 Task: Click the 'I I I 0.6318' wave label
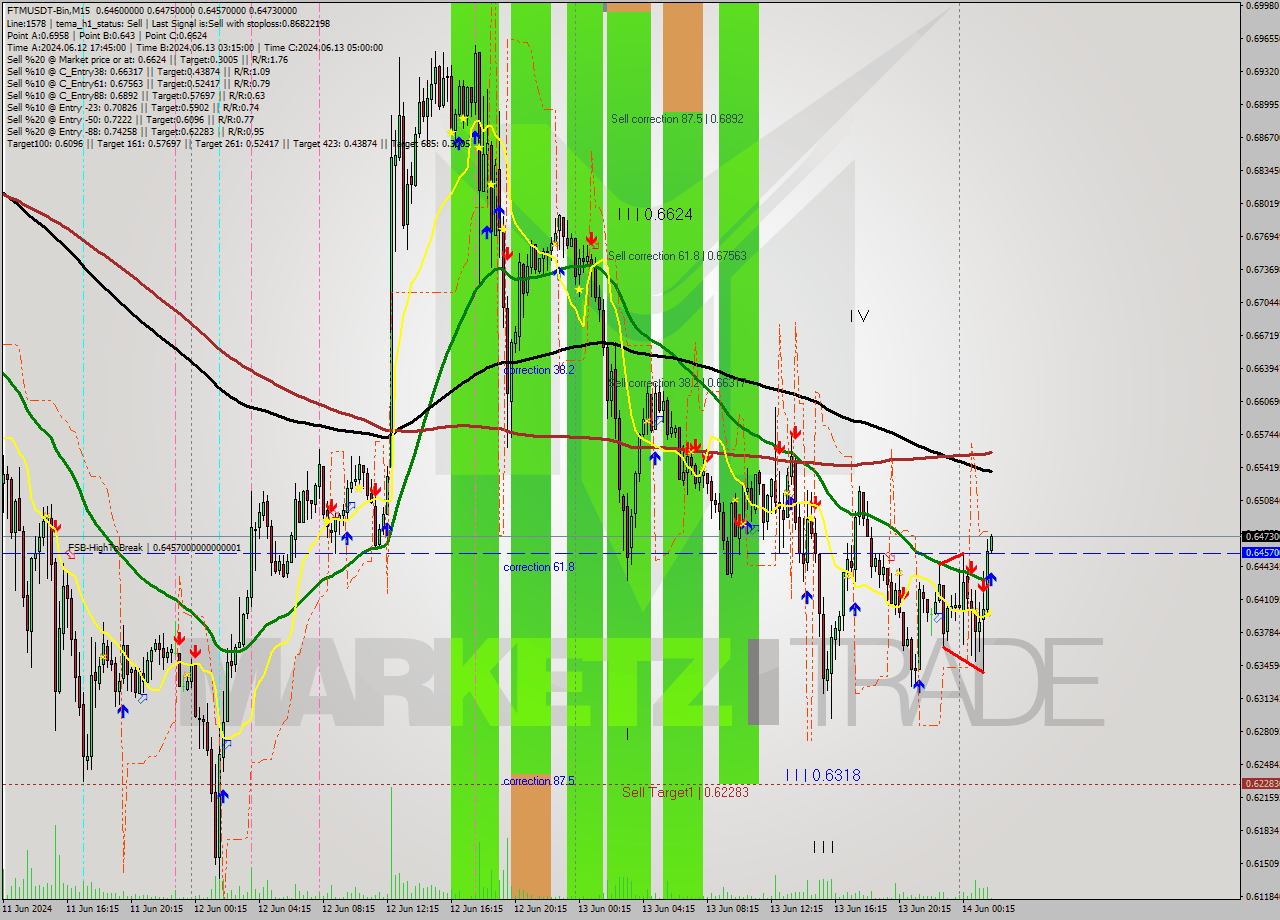(x=822, y=775)
